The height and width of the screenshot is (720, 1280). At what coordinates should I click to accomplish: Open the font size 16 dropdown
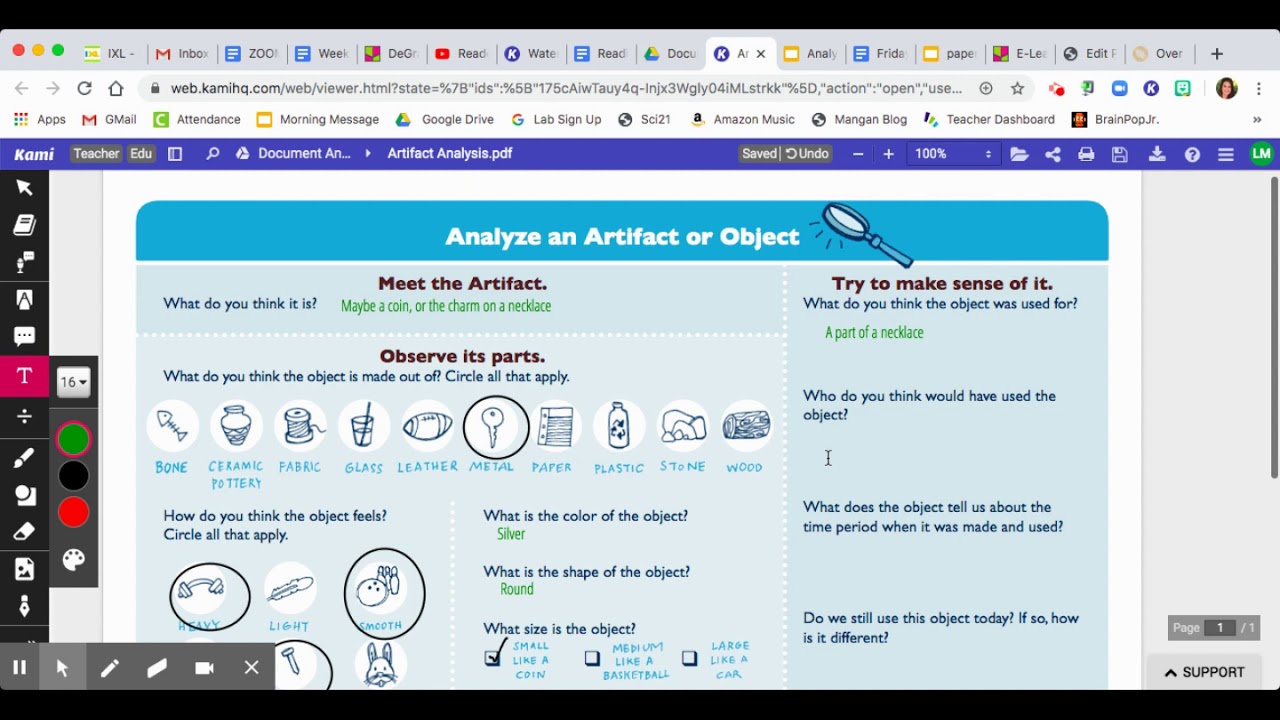tap(73, 381)
